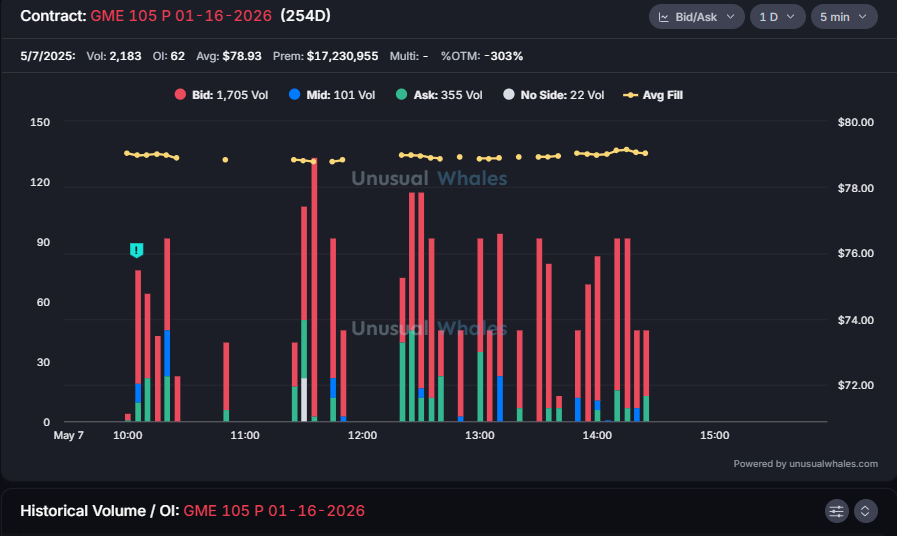Viewport: 897px width, 536px height.
Task: Click the $80.00 price axis label
Action: point(855,122)
